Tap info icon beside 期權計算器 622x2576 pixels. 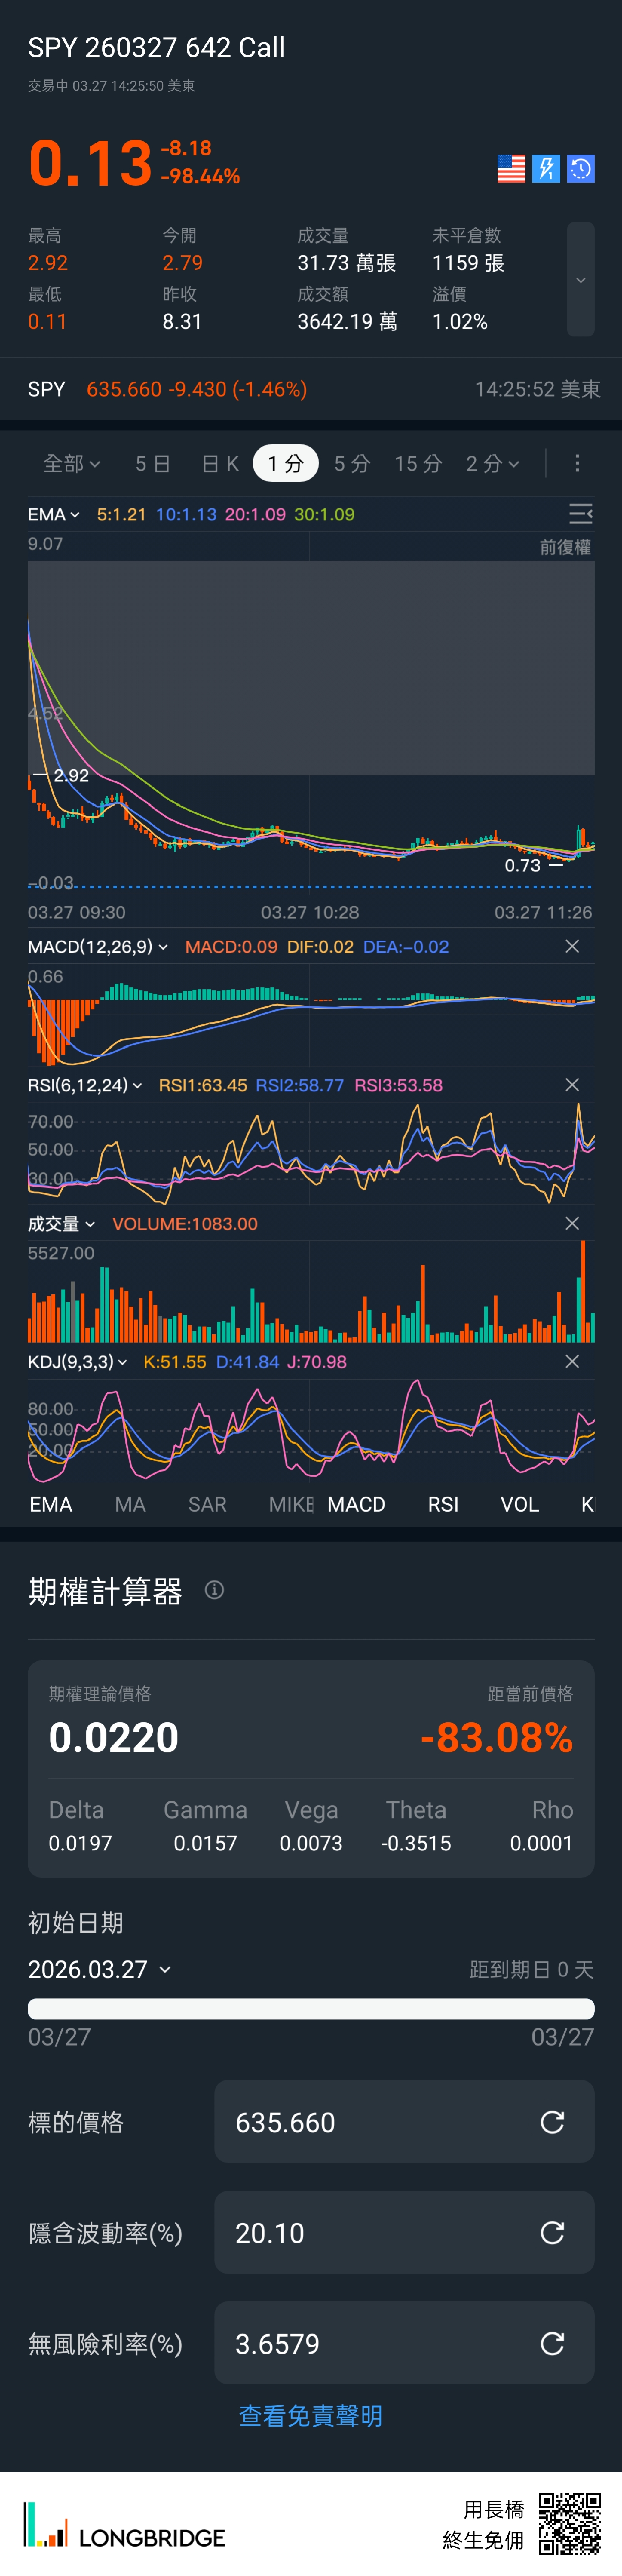pyautogui.click(x=214, y=1590)
